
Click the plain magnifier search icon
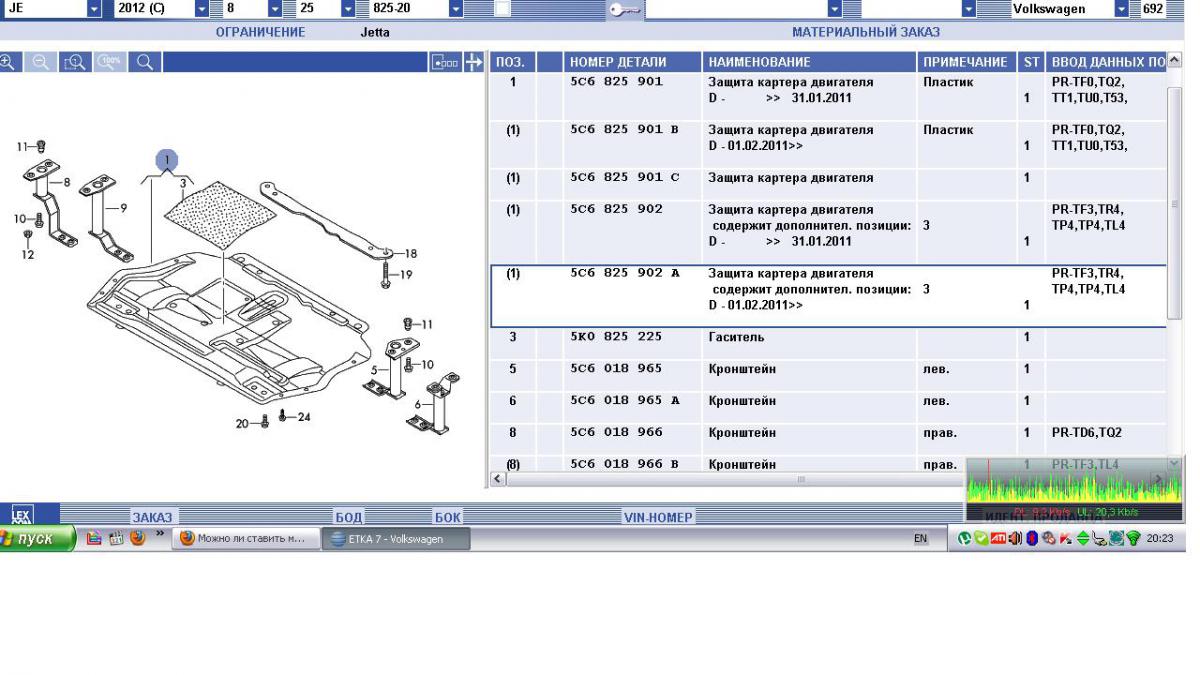click(x=144, y=62)
